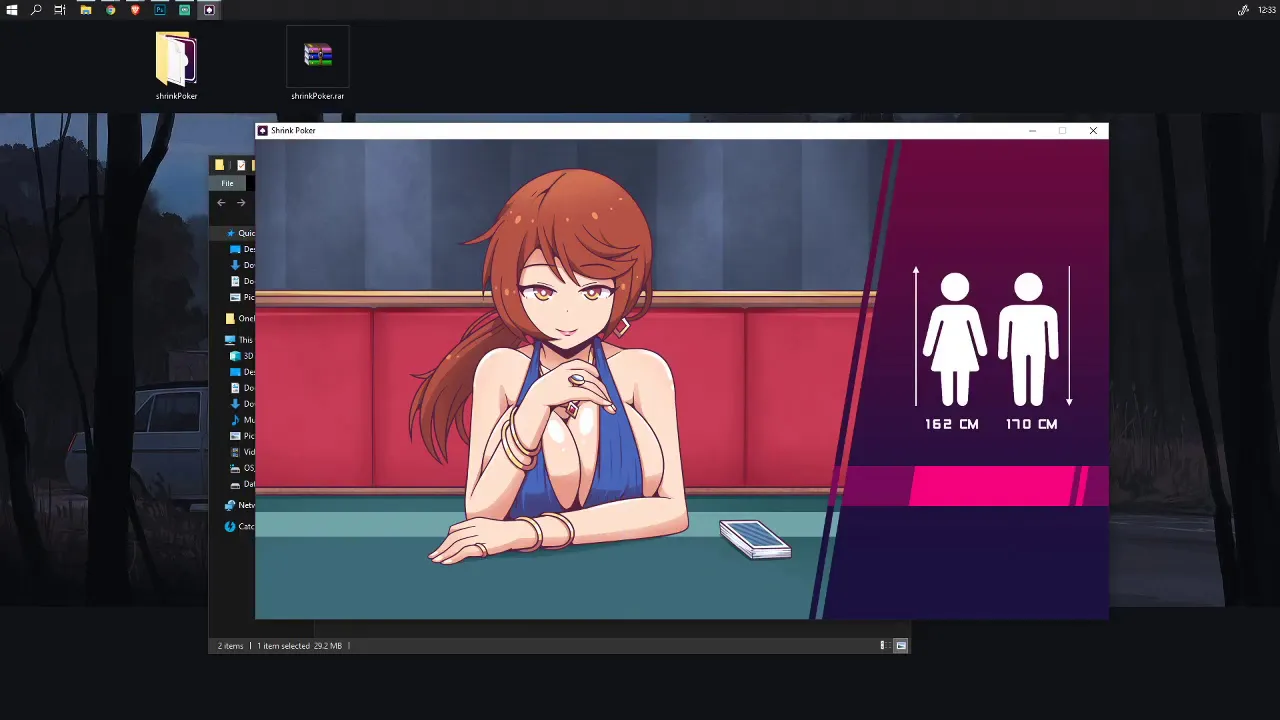Open the OS drive under This PC
Screen dimensions: 1280x720
click(x=243, y=468)
